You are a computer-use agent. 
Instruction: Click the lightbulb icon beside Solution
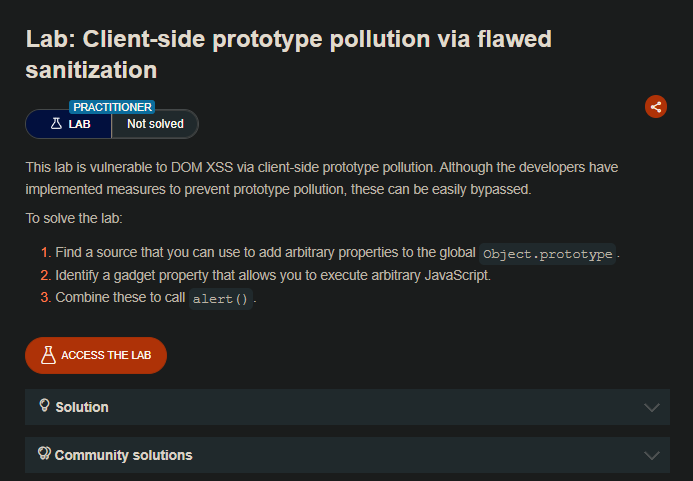point(44,406)
